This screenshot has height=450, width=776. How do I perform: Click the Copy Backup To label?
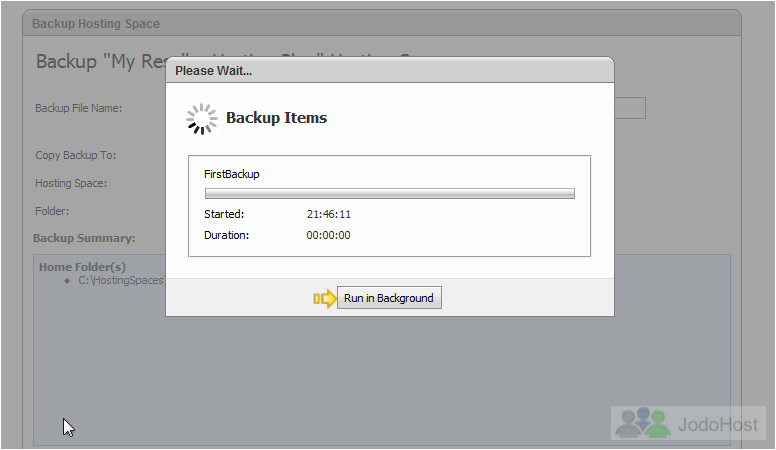pos(75,155)
